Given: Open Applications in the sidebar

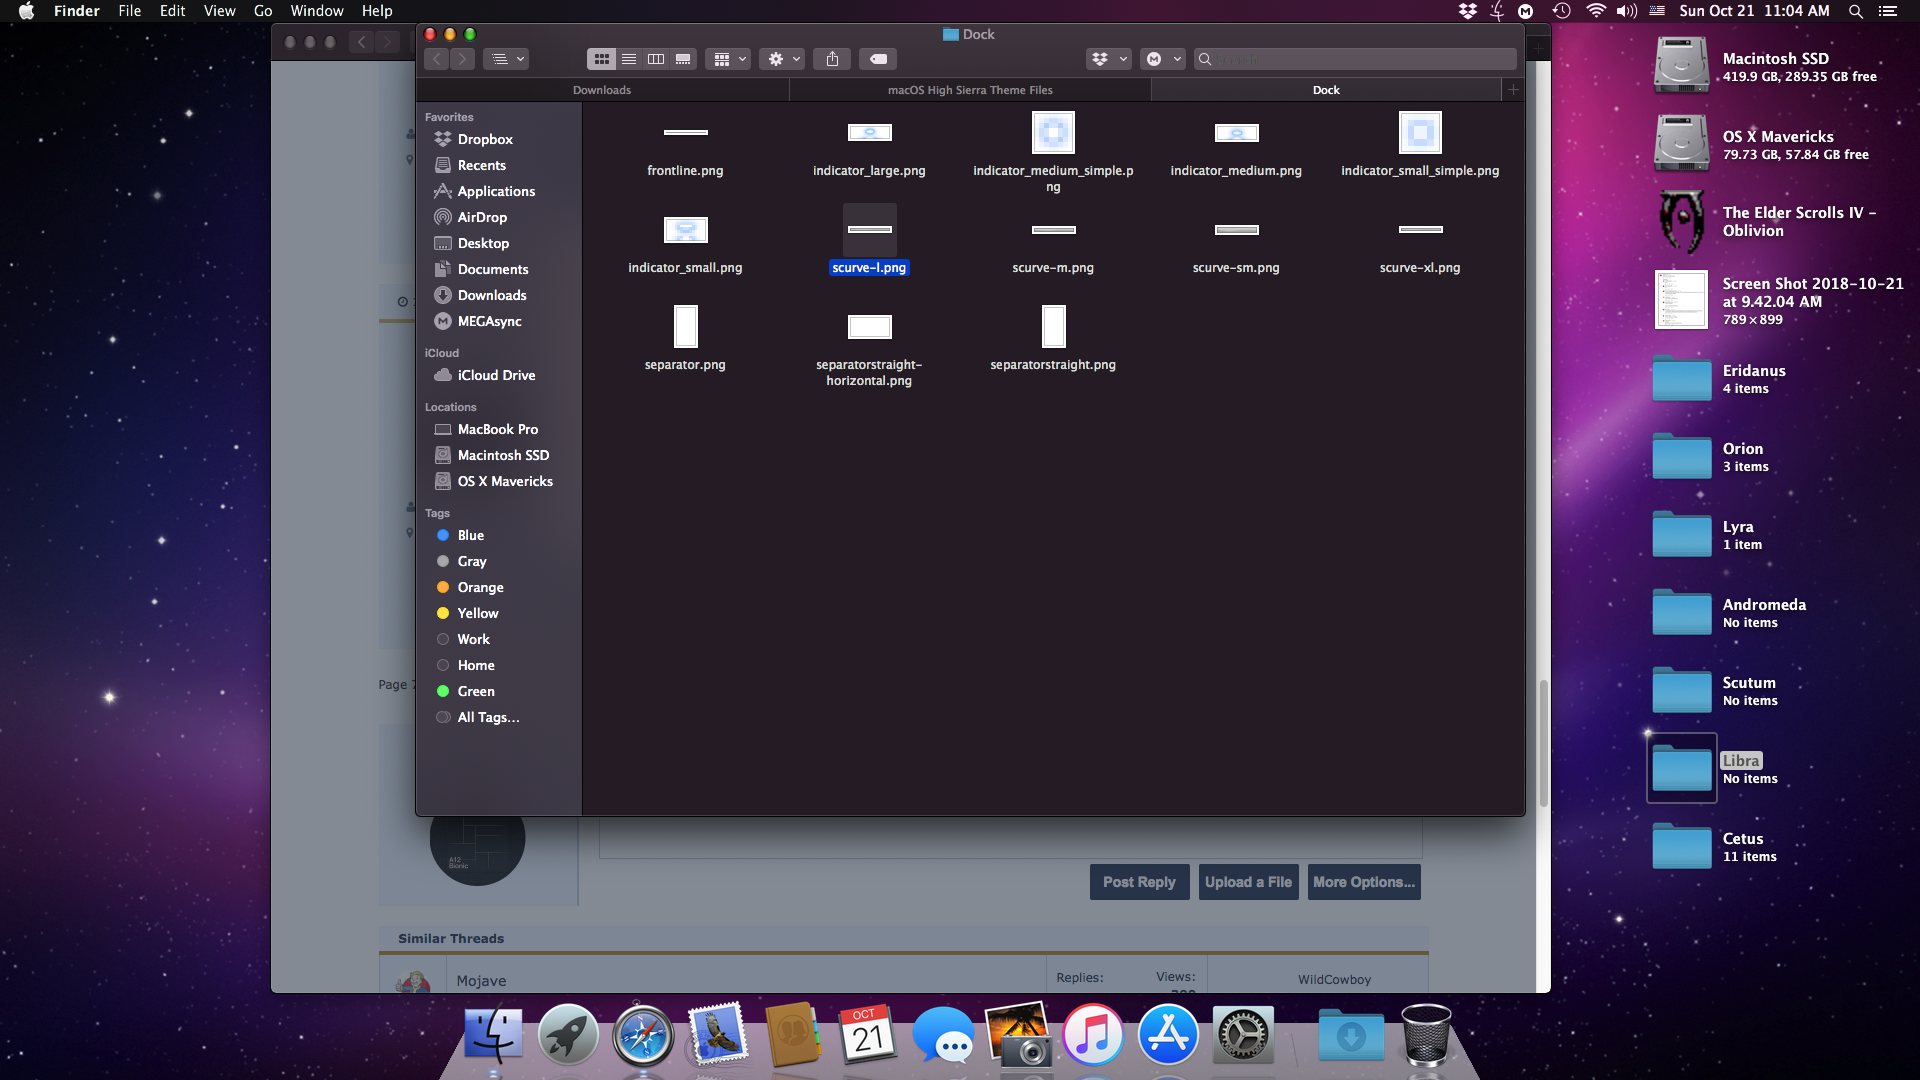Looking at the screenshot, I should click(496, 191).
